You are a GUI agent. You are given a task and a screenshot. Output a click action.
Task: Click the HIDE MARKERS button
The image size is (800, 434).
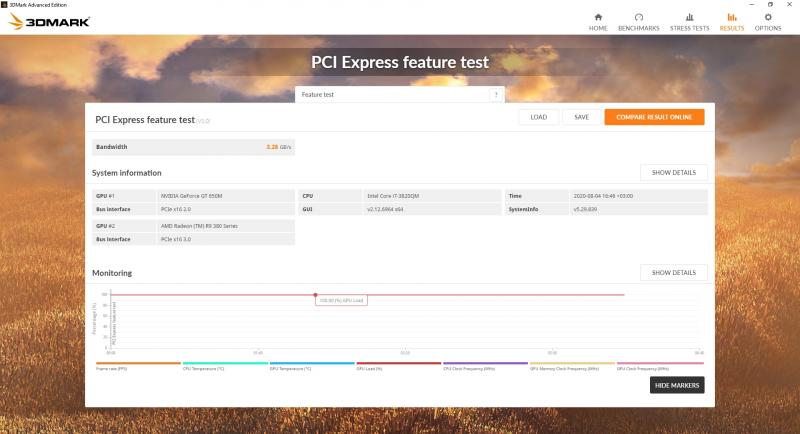(677, 385)
